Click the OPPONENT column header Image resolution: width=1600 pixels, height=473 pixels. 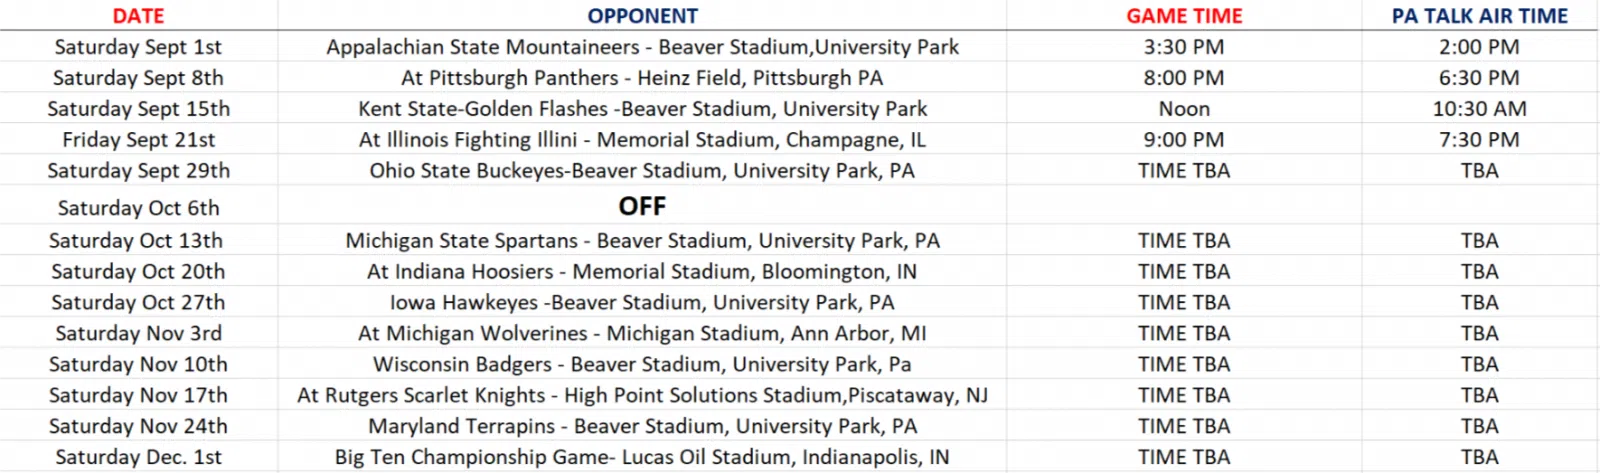point(642,16)
